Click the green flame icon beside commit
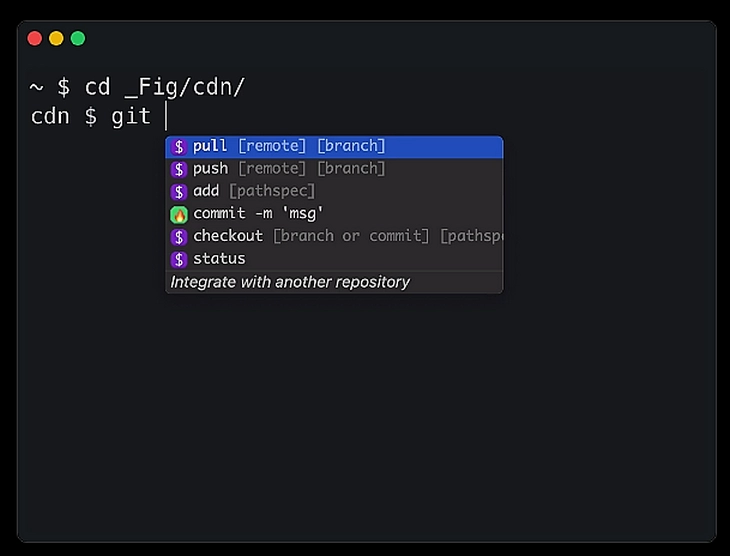 click(x=179, y=214)
